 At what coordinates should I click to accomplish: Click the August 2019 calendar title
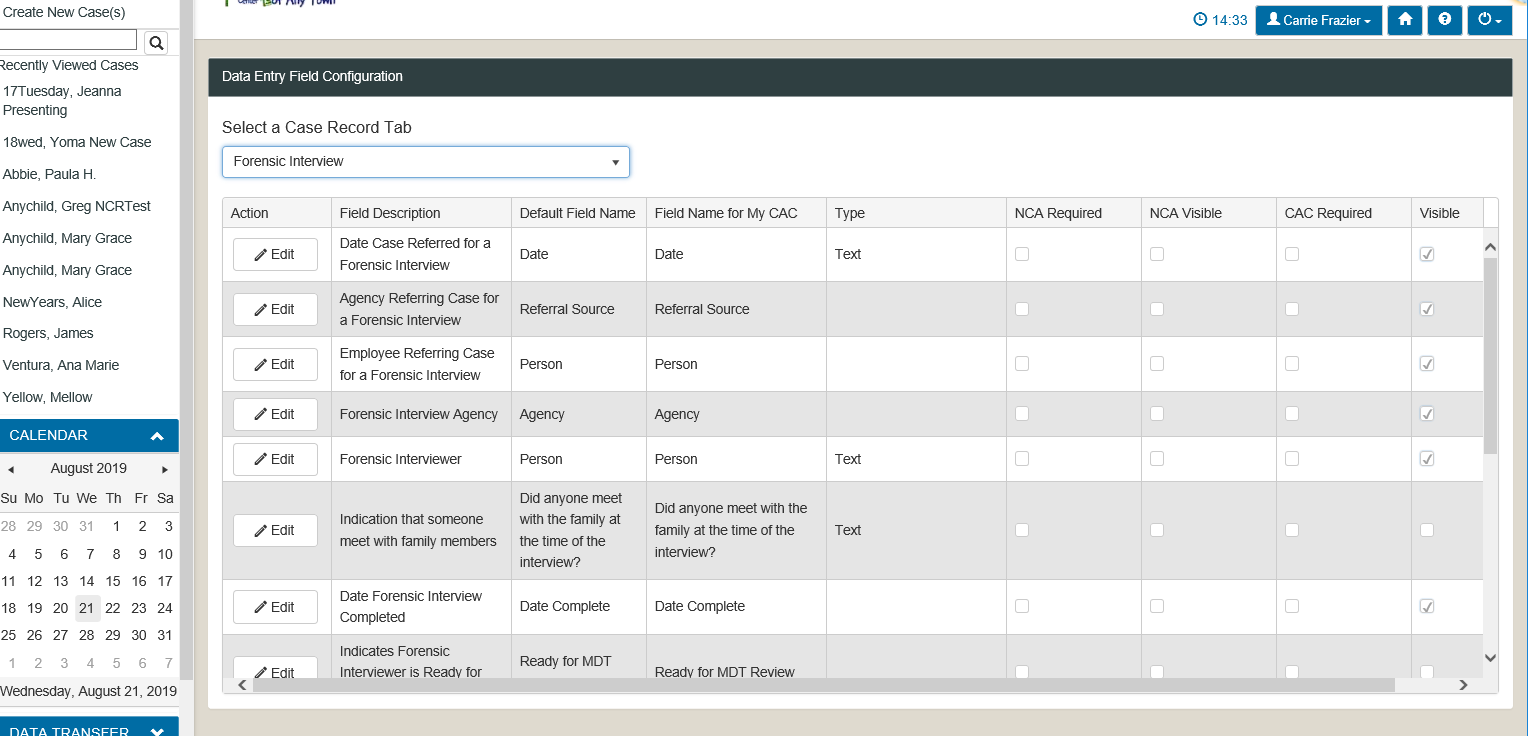[88, 468]
